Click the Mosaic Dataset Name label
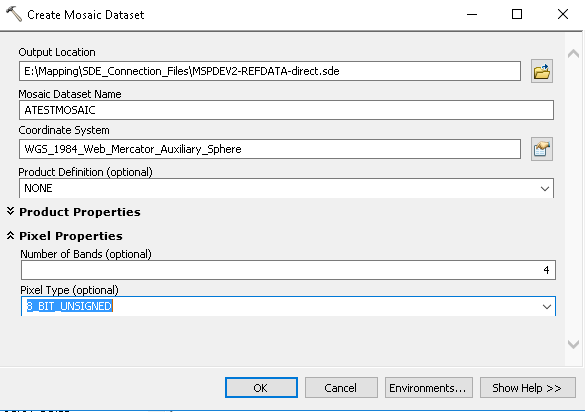This screenshot has height=412, width=585. pyautogui.click(x=70, y=94)
